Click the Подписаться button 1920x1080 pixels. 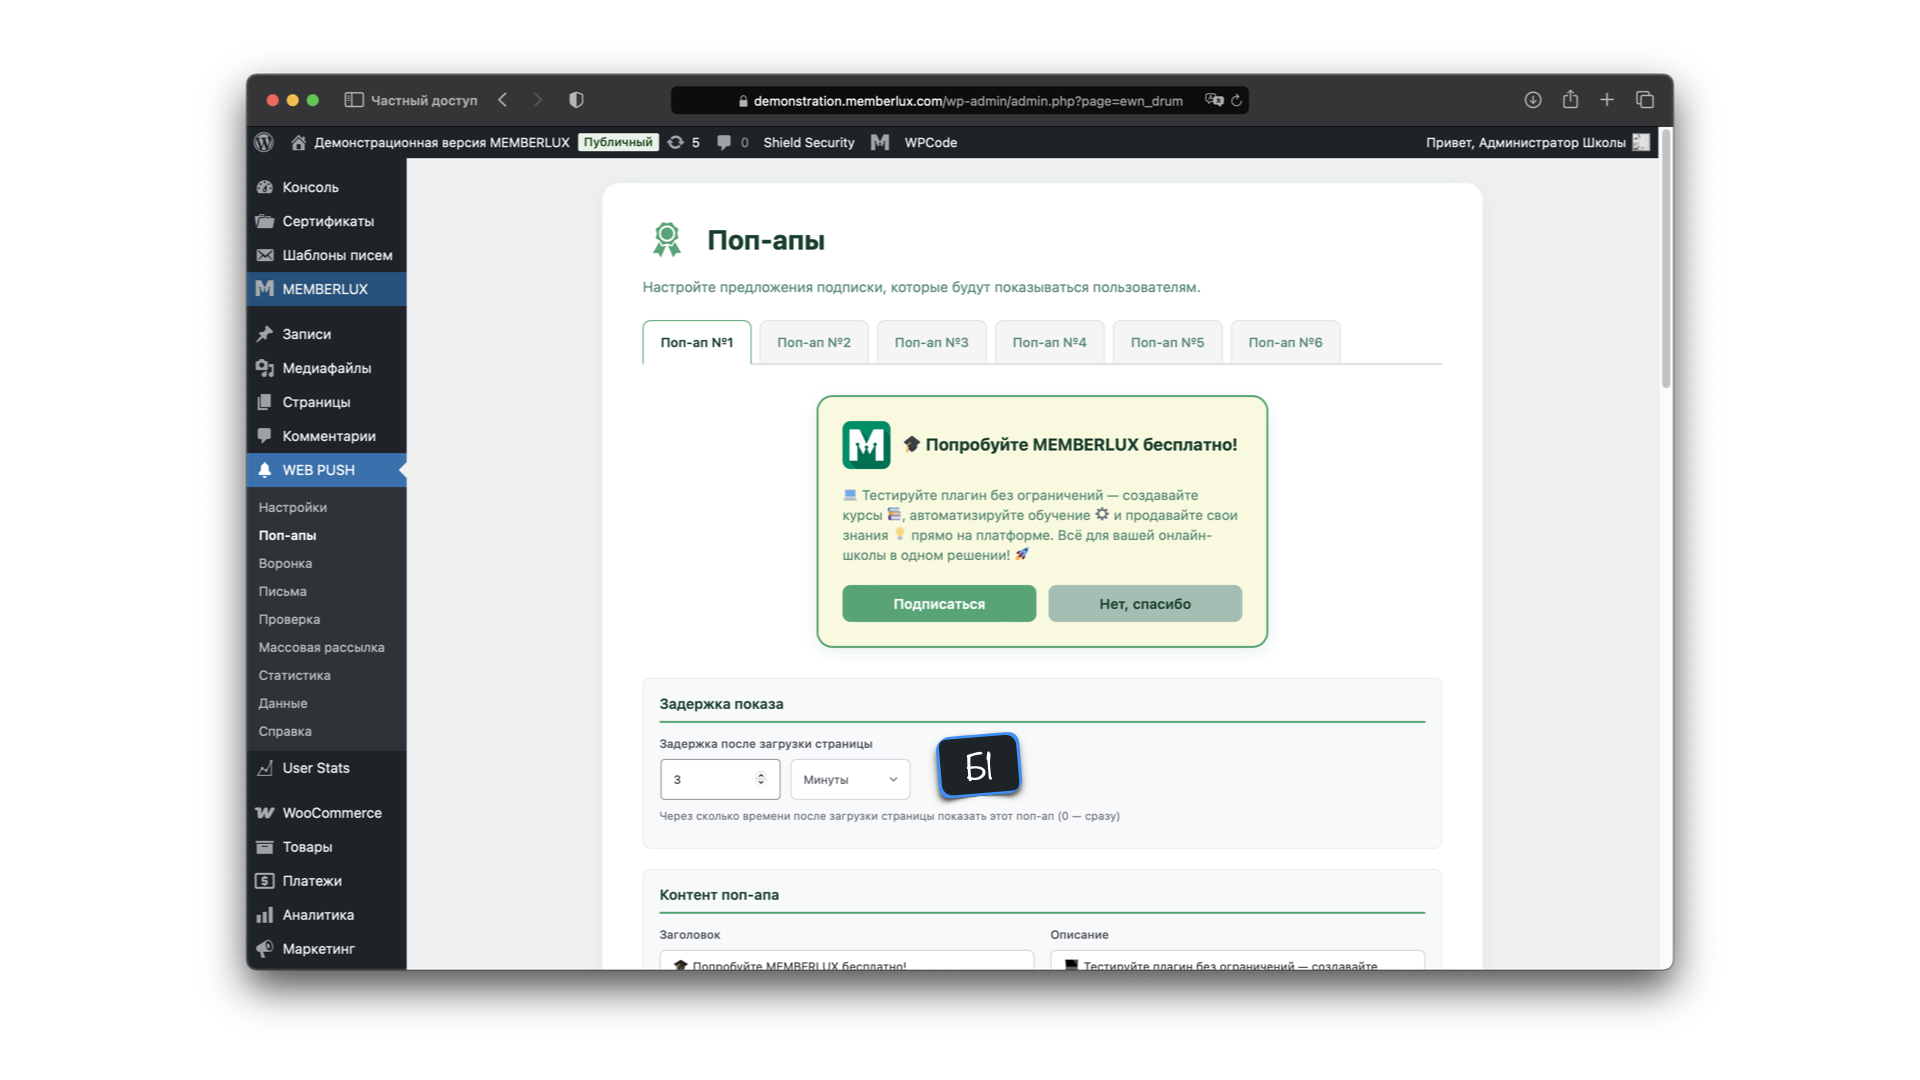(x=939, y=604)
